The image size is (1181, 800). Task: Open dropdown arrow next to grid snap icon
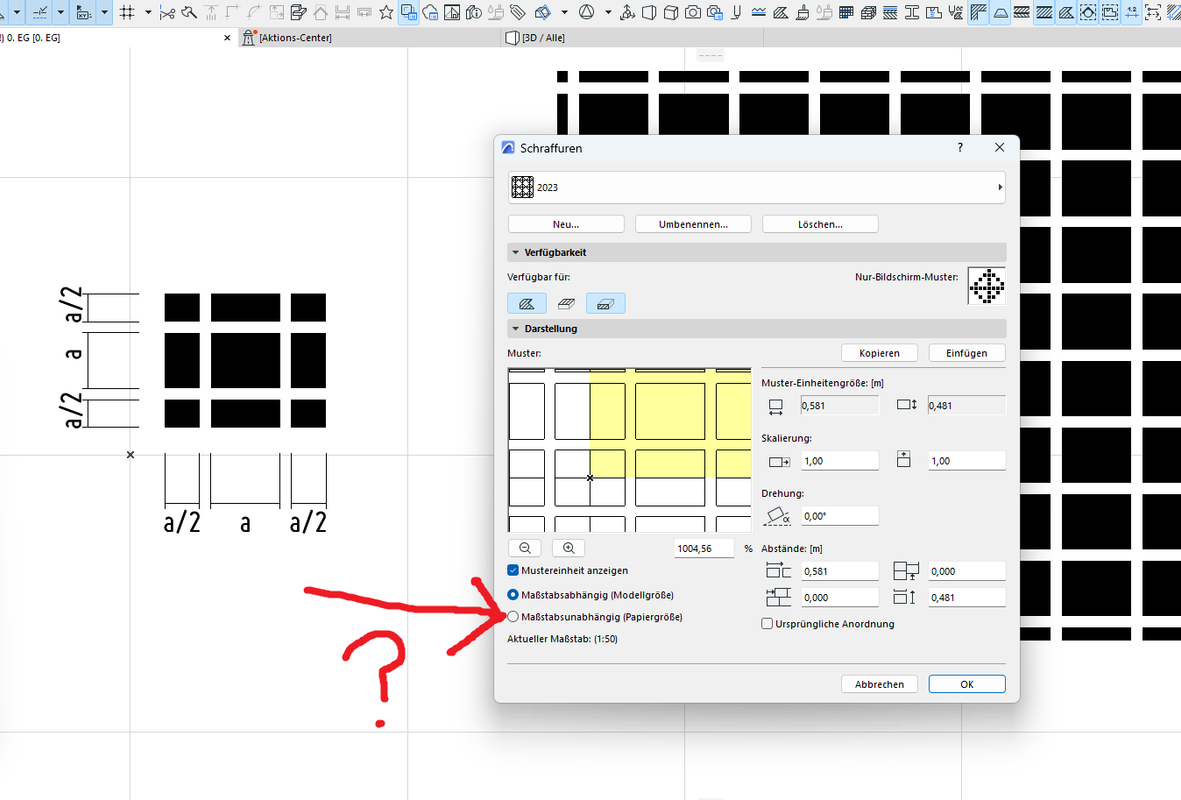click(148, 12)
